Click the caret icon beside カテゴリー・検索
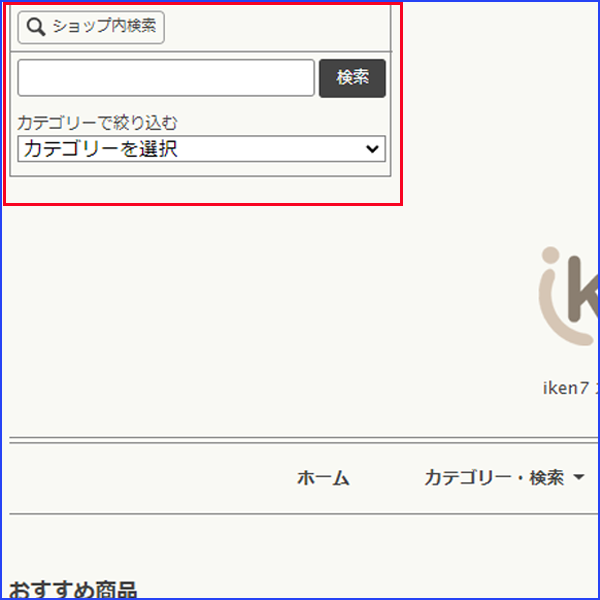Image resolution: width=600 pixels, height=600 pixels. [579, 478]
